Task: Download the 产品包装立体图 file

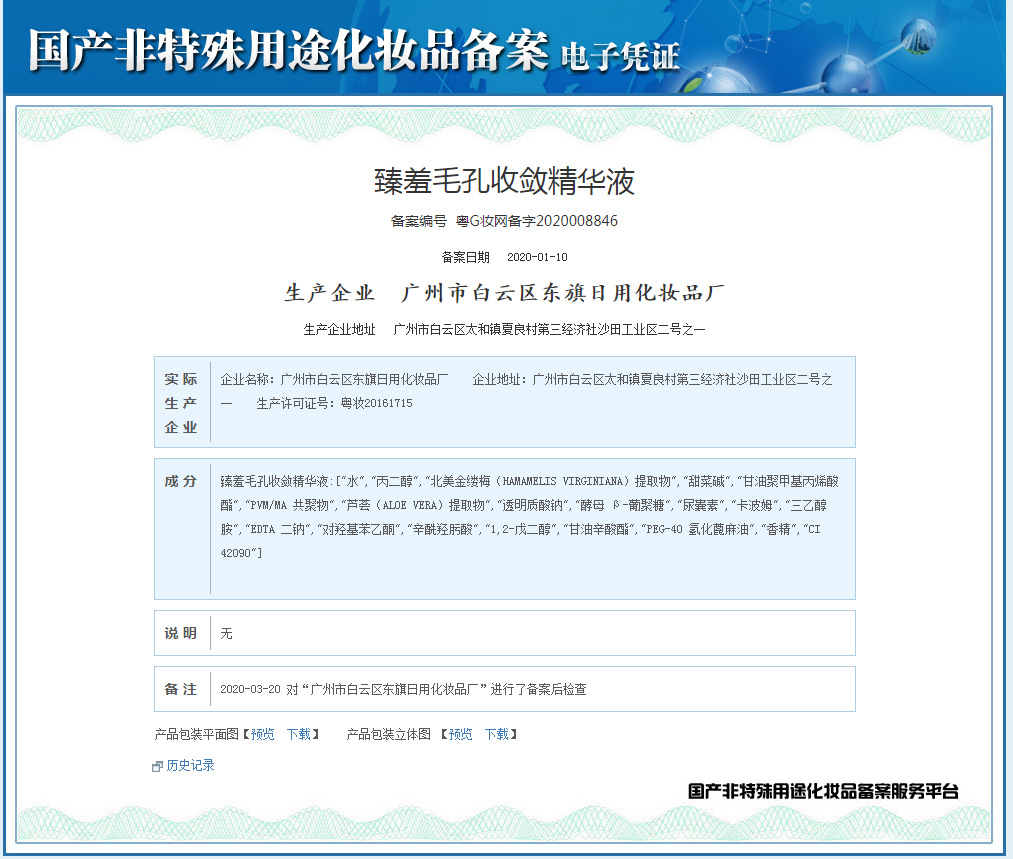Action: [497, 734]
